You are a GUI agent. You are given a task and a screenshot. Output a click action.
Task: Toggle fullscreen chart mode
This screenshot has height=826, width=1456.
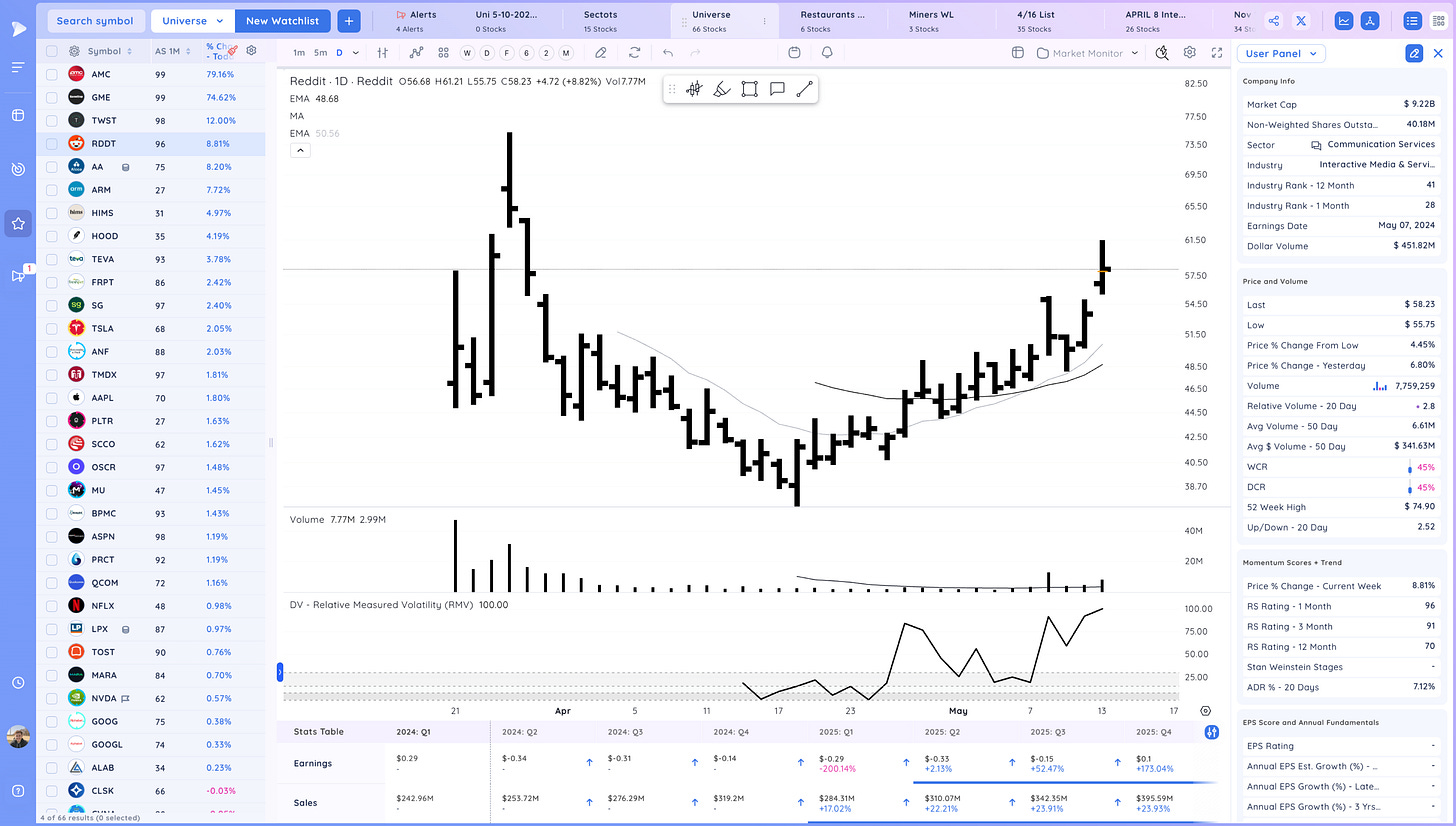[x=1217, y=53]
